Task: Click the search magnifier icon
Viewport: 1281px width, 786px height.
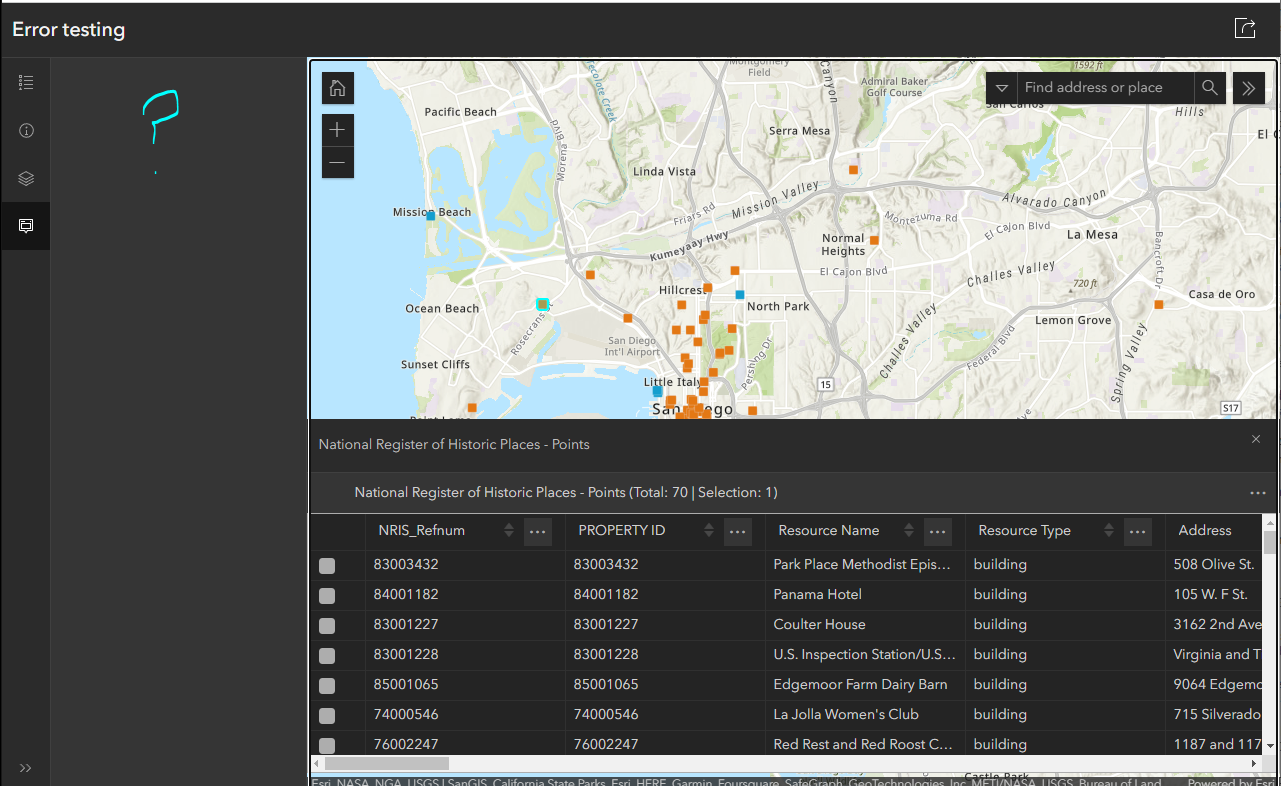Action: coord(1209,87)
